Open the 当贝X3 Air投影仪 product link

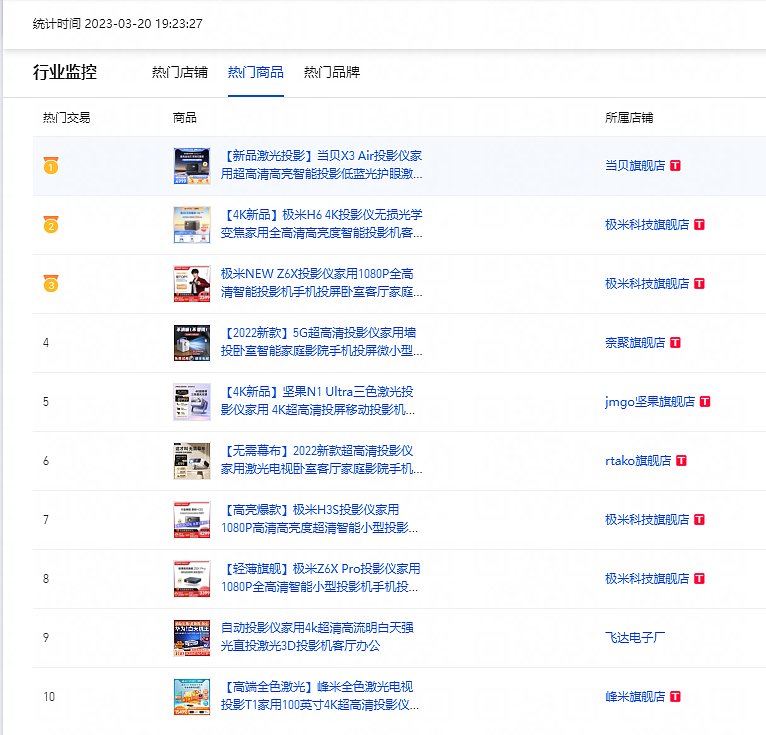click(x=321, y=165)
